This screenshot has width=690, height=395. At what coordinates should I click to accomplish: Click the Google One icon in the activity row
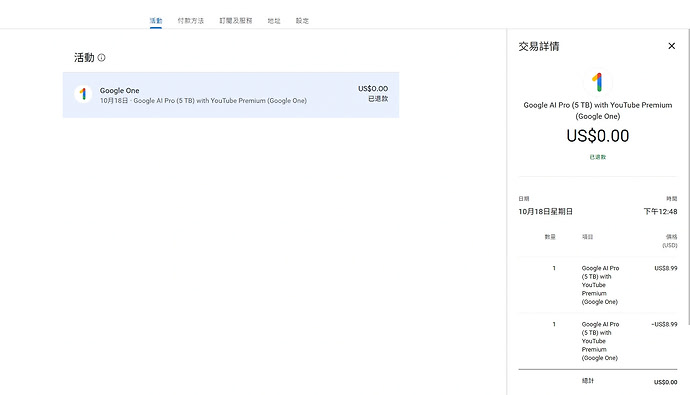[x=83, y=94]
